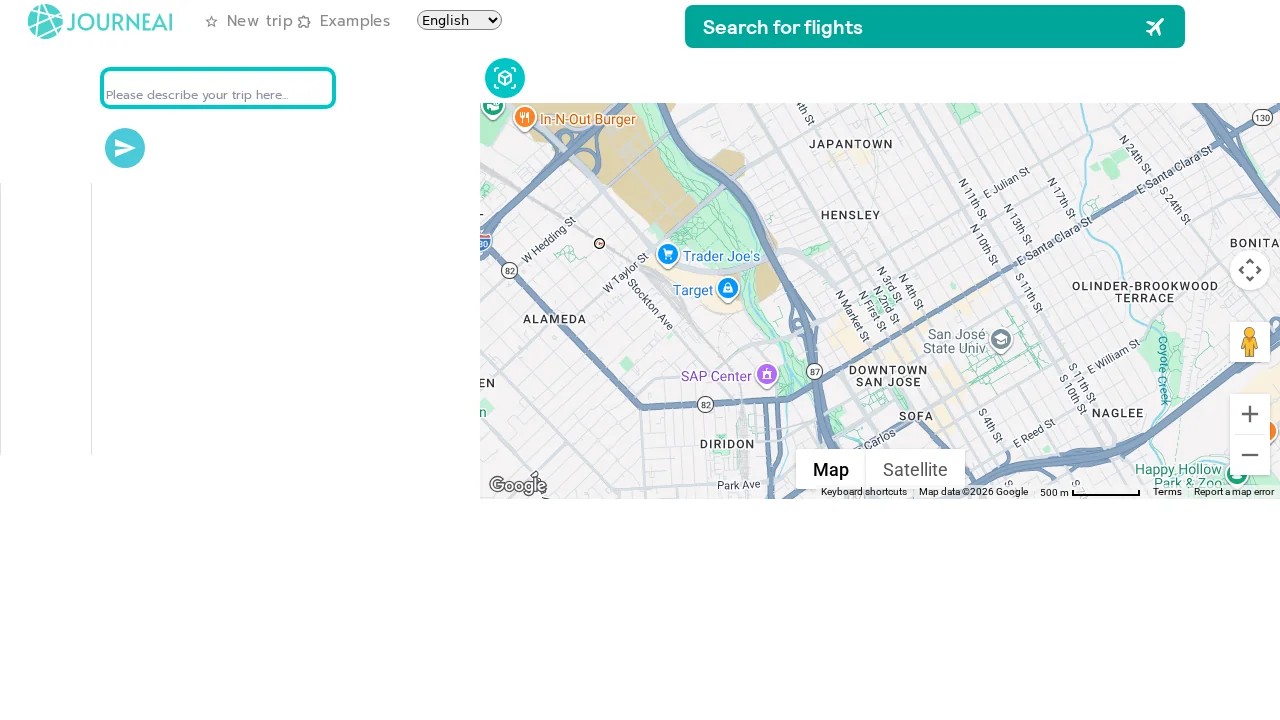The width and height of the screenshot is (1280, 720).
Task: Open the map Terms link
Action: [1167, 492]
